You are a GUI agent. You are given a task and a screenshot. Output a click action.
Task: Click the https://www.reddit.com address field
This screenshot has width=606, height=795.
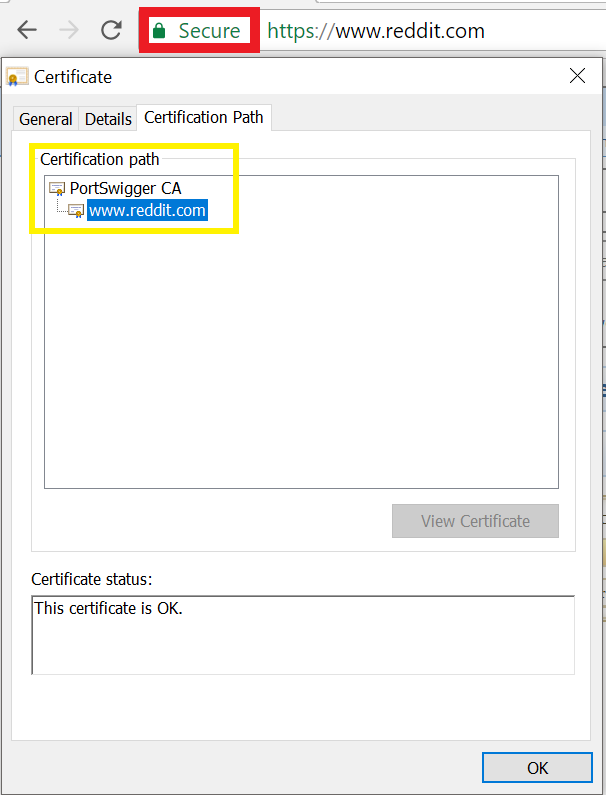pos(376,31)
